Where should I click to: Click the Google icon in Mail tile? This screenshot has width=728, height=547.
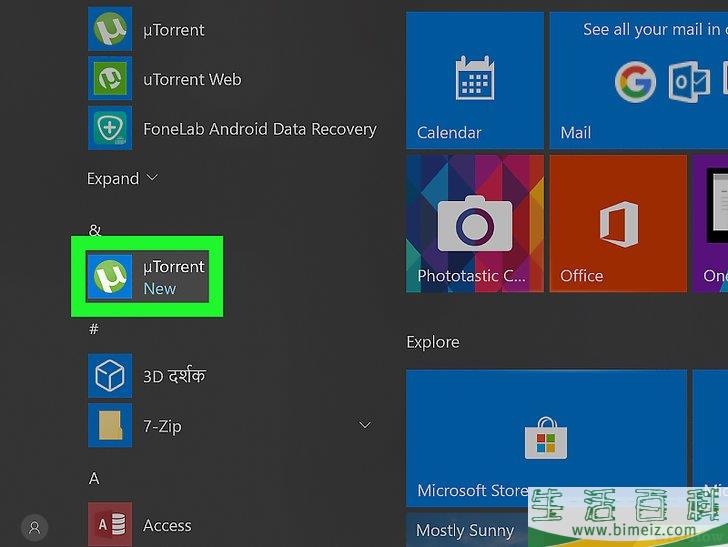[635, 82]
